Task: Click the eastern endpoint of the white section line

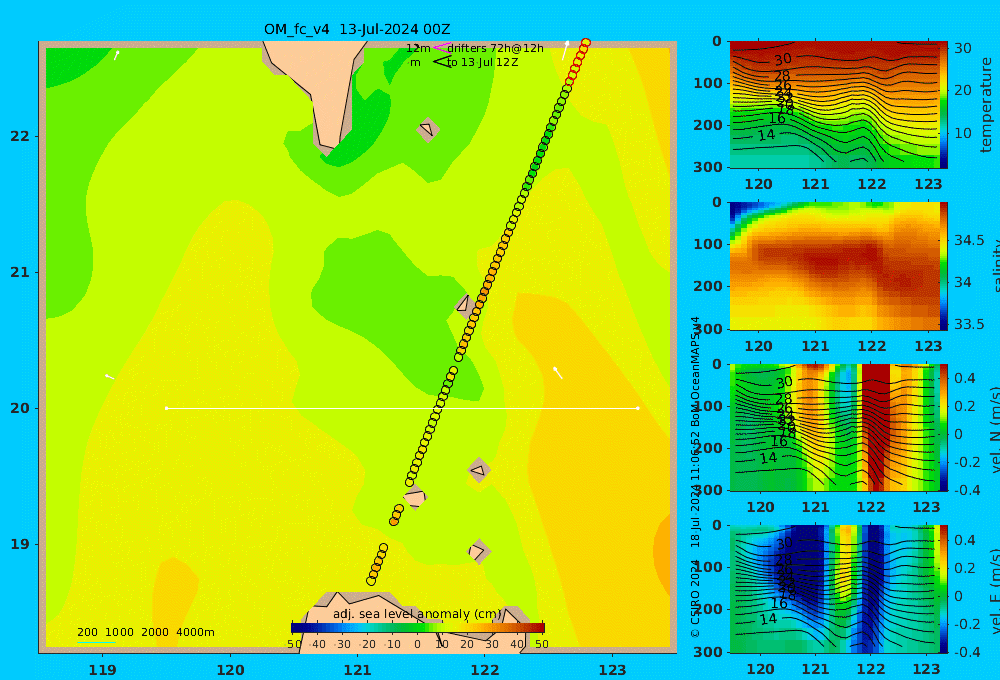Action: 638,408
